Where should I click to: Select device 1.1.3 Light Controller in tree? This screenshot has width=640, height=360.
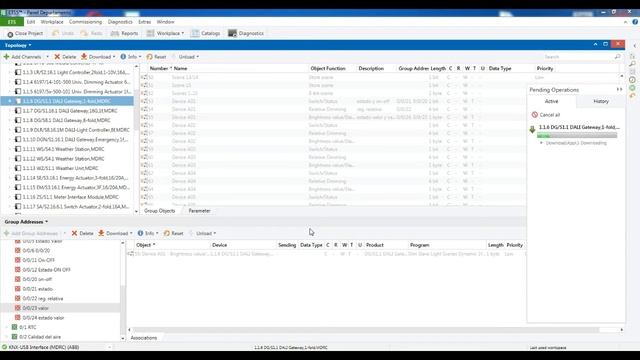coord(76,72)
